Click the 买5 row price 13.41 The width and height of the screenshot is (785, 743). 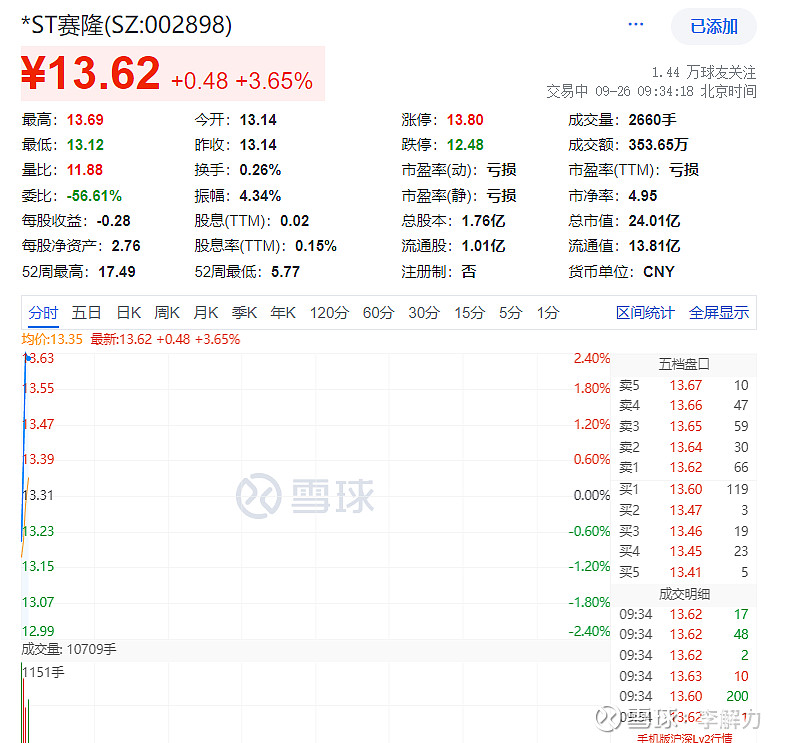[x=686, y=572]
